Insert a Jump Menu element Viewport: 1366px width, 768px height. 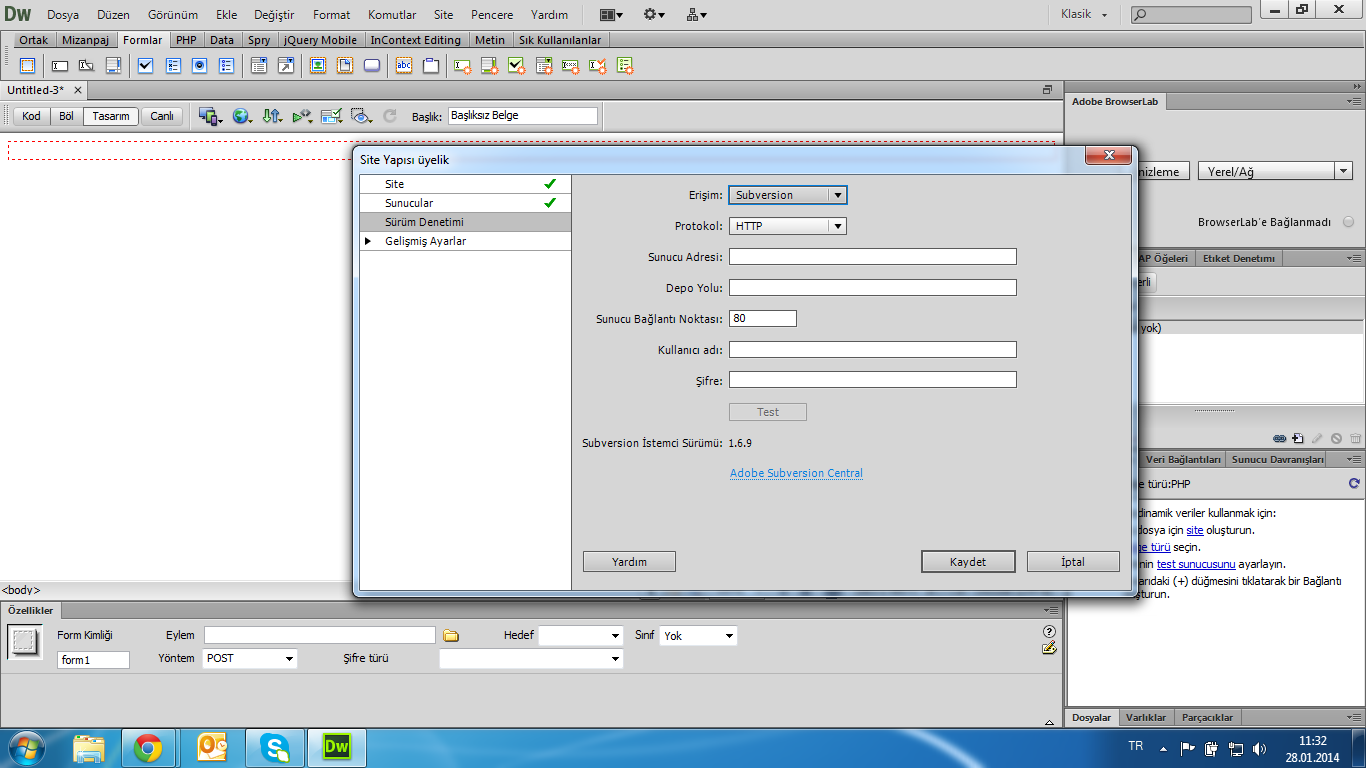tap(286, 66)
